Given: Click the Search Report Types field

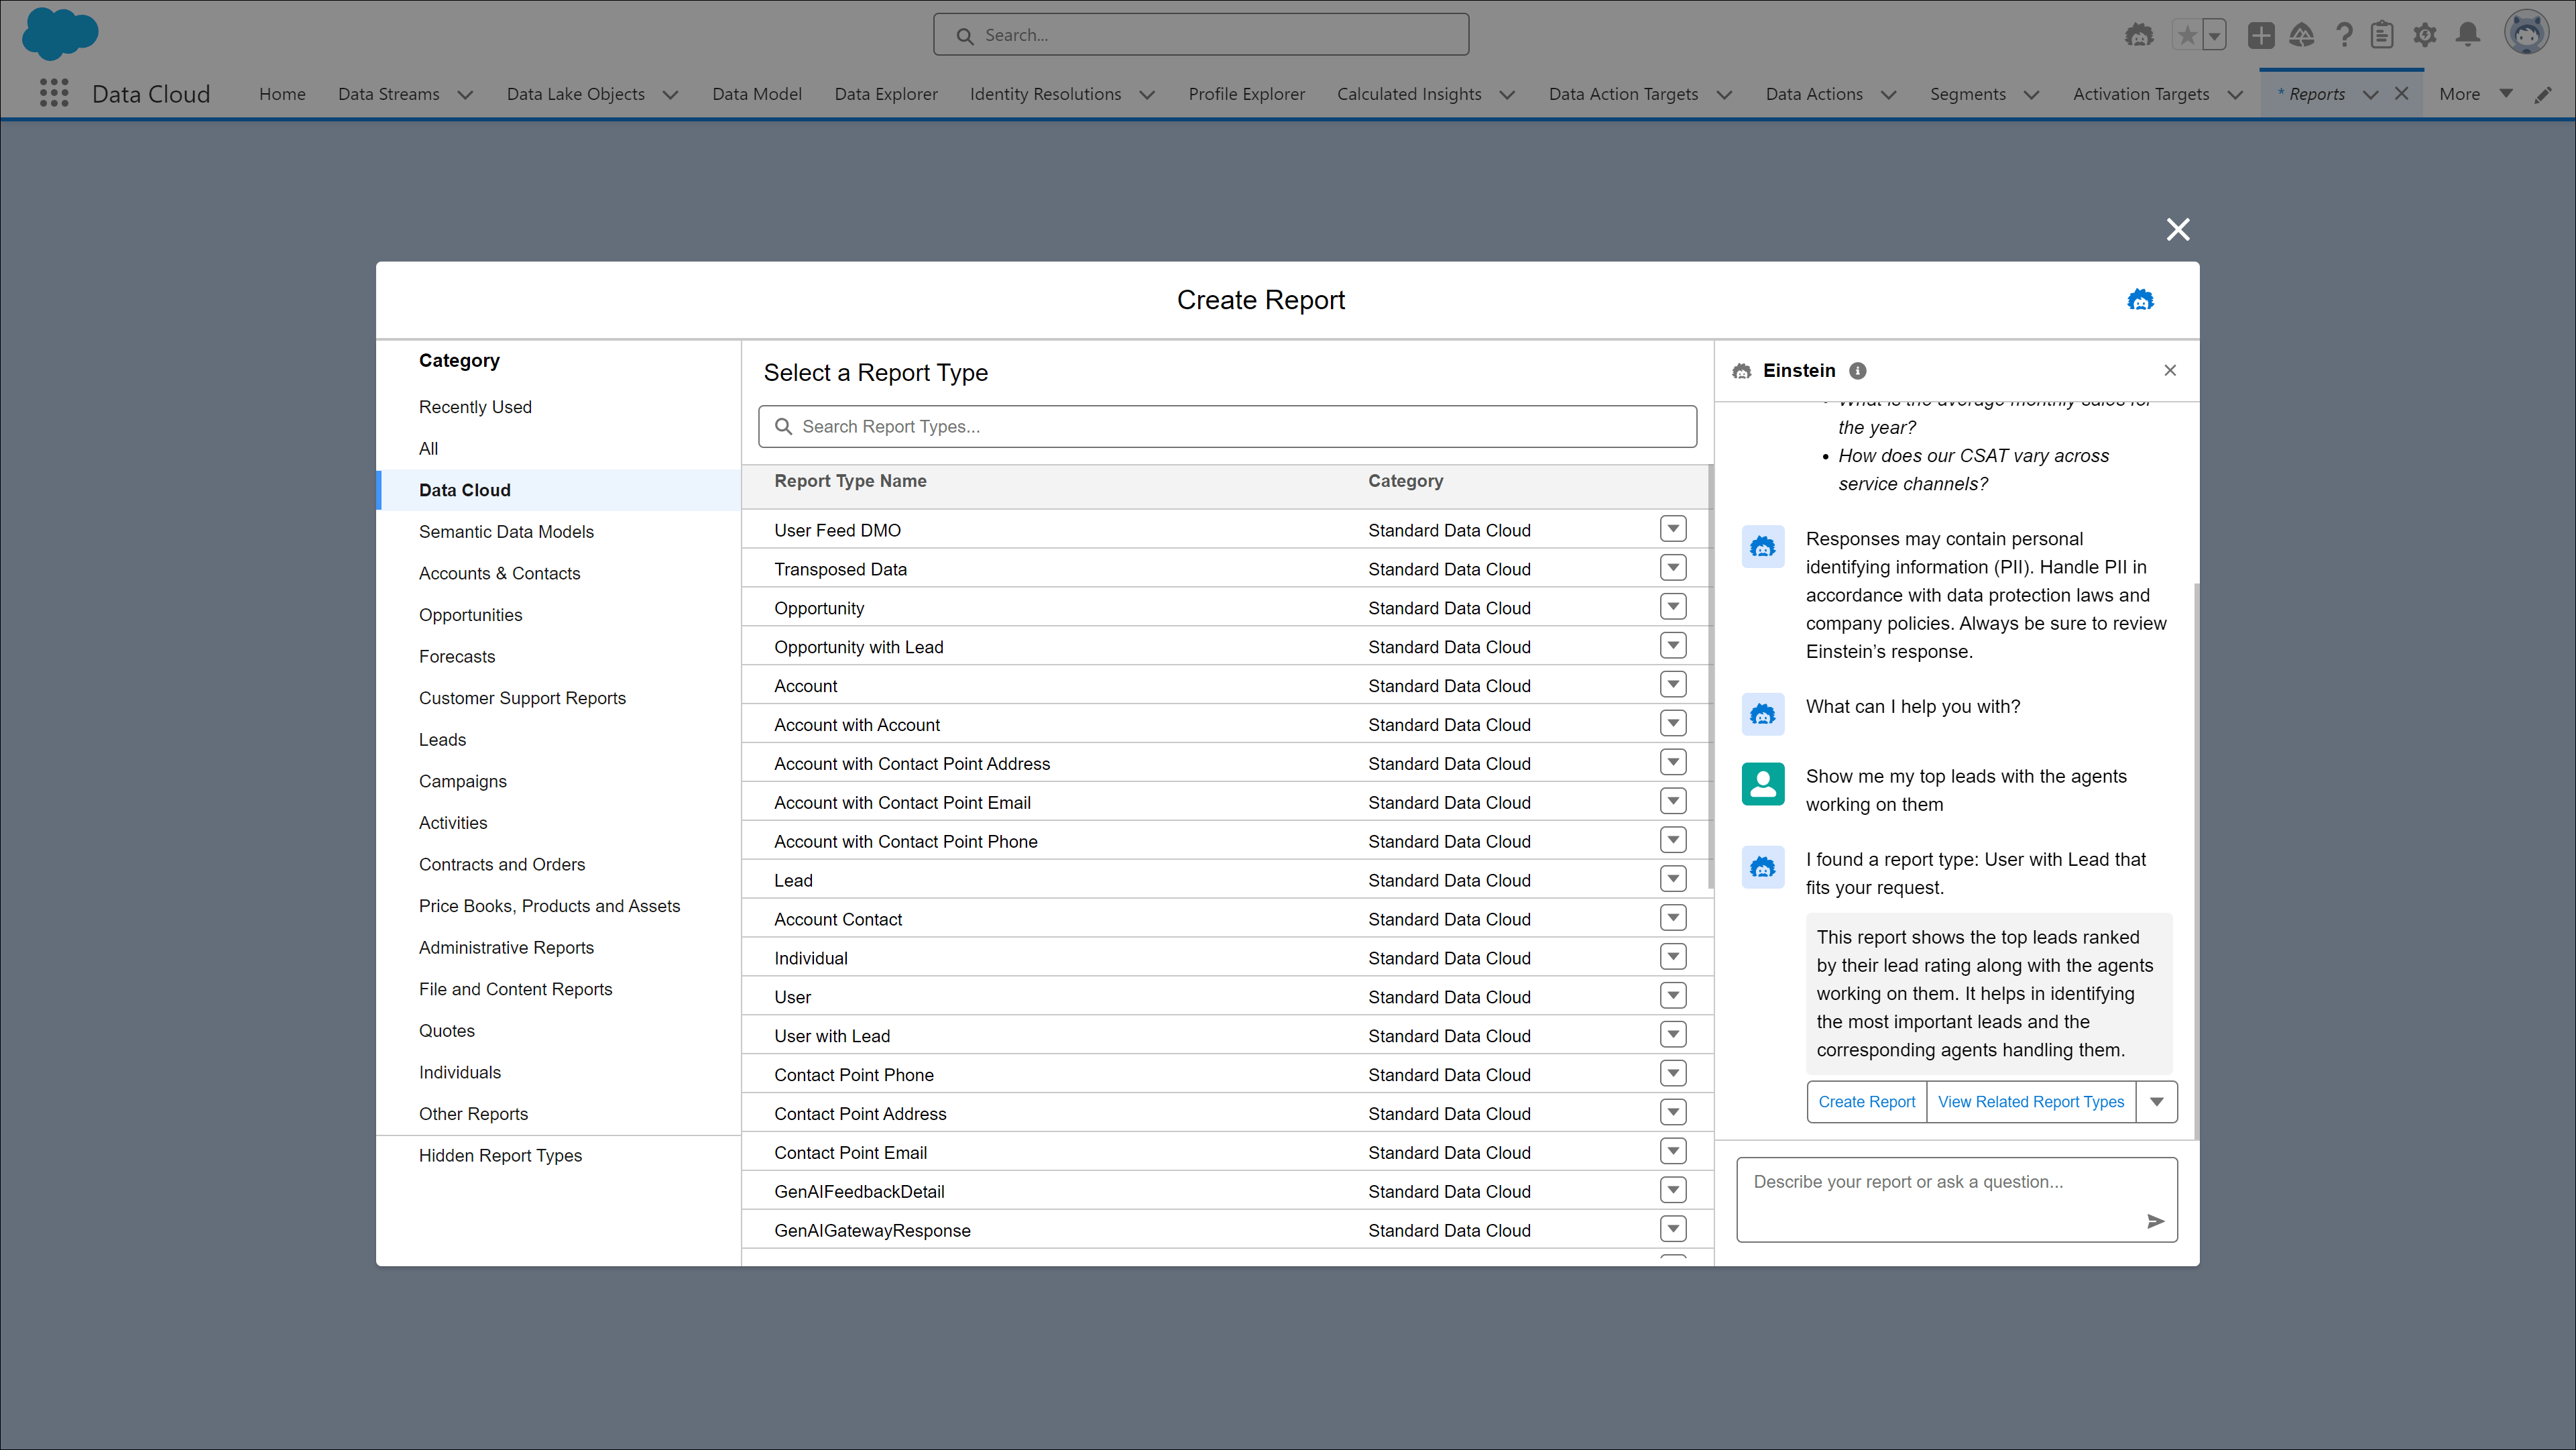Looking at the screenshot, I should click(x=1227, y=426).
